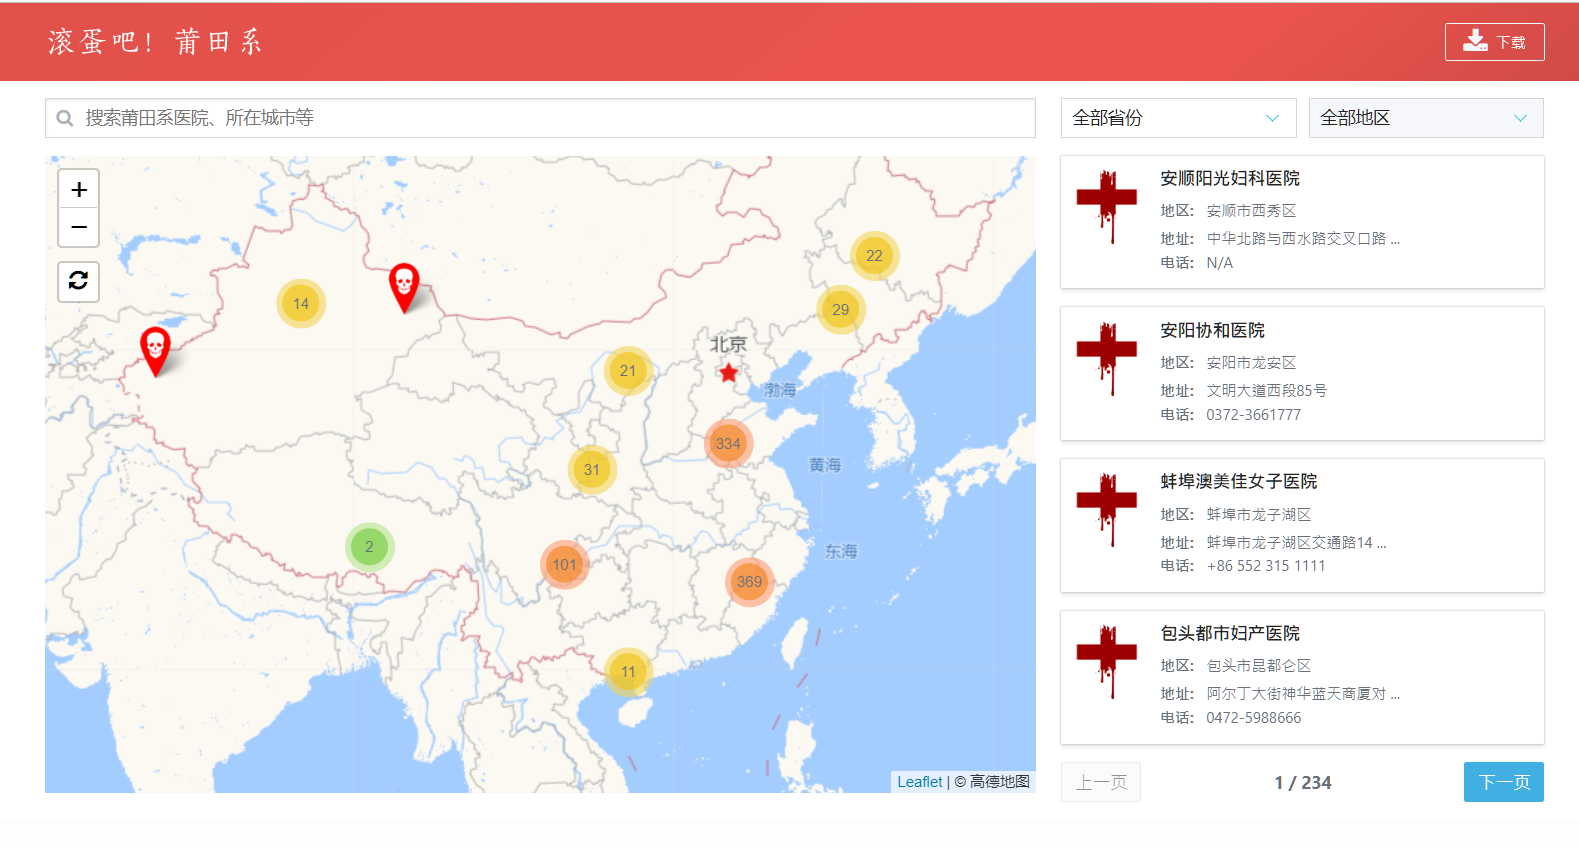1579x847 pixels.
Task: Click the address 文明大道西段85号
Action: 1267,391
